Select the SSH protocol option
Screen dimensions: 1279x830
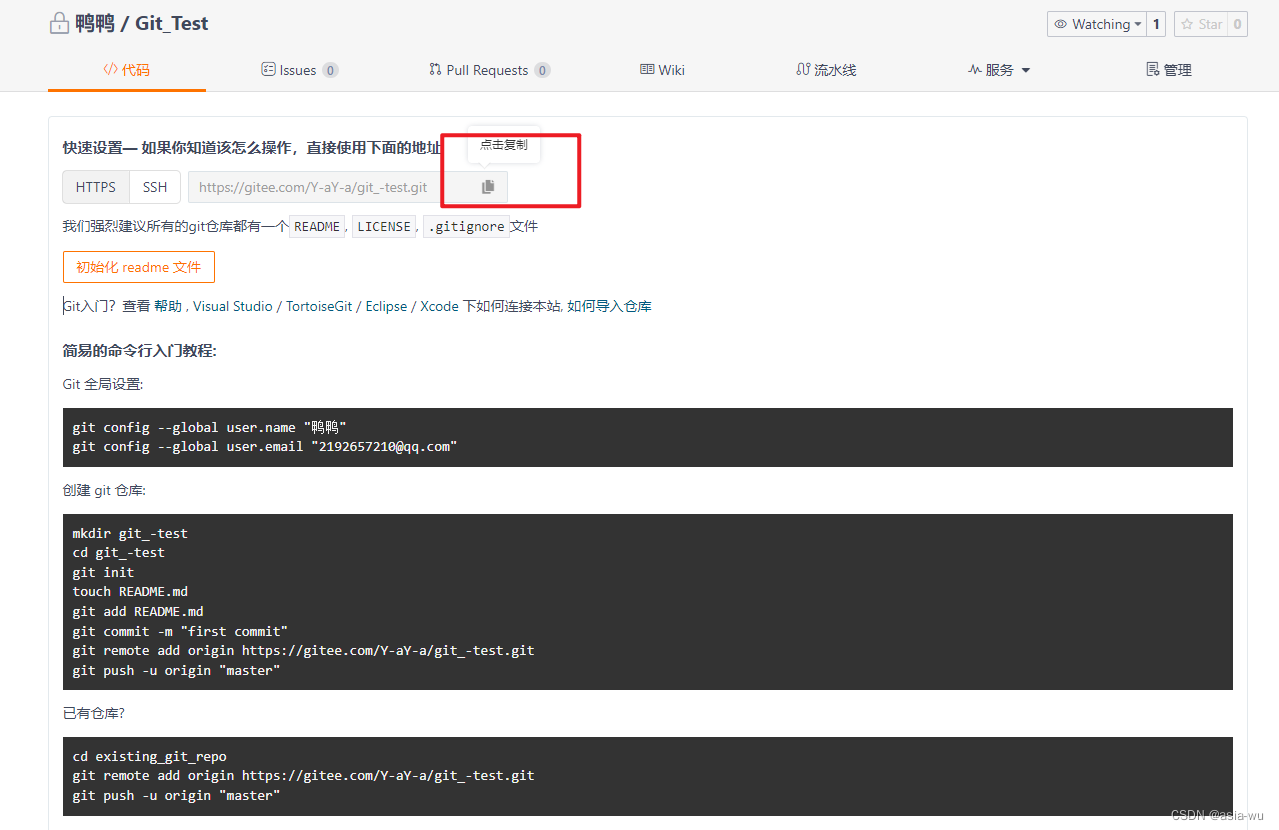[155, 187]
